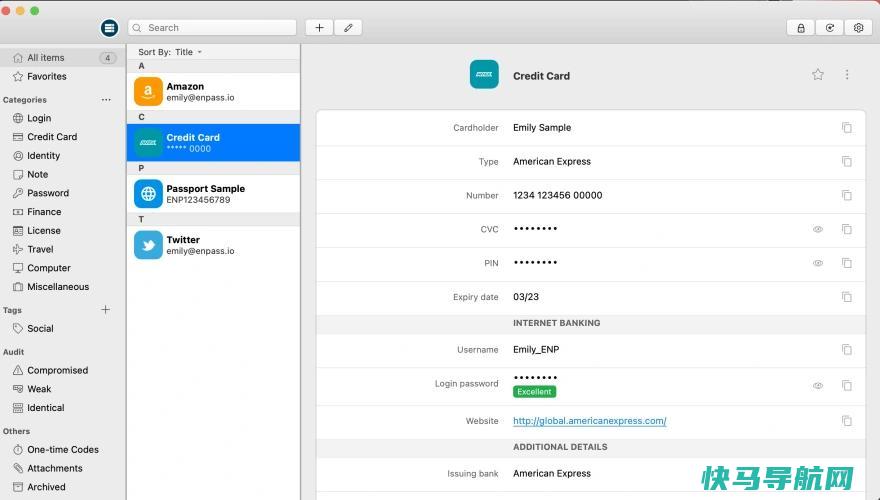880x500 pixels.
Task: Select the Social tag
Action: 62,328
